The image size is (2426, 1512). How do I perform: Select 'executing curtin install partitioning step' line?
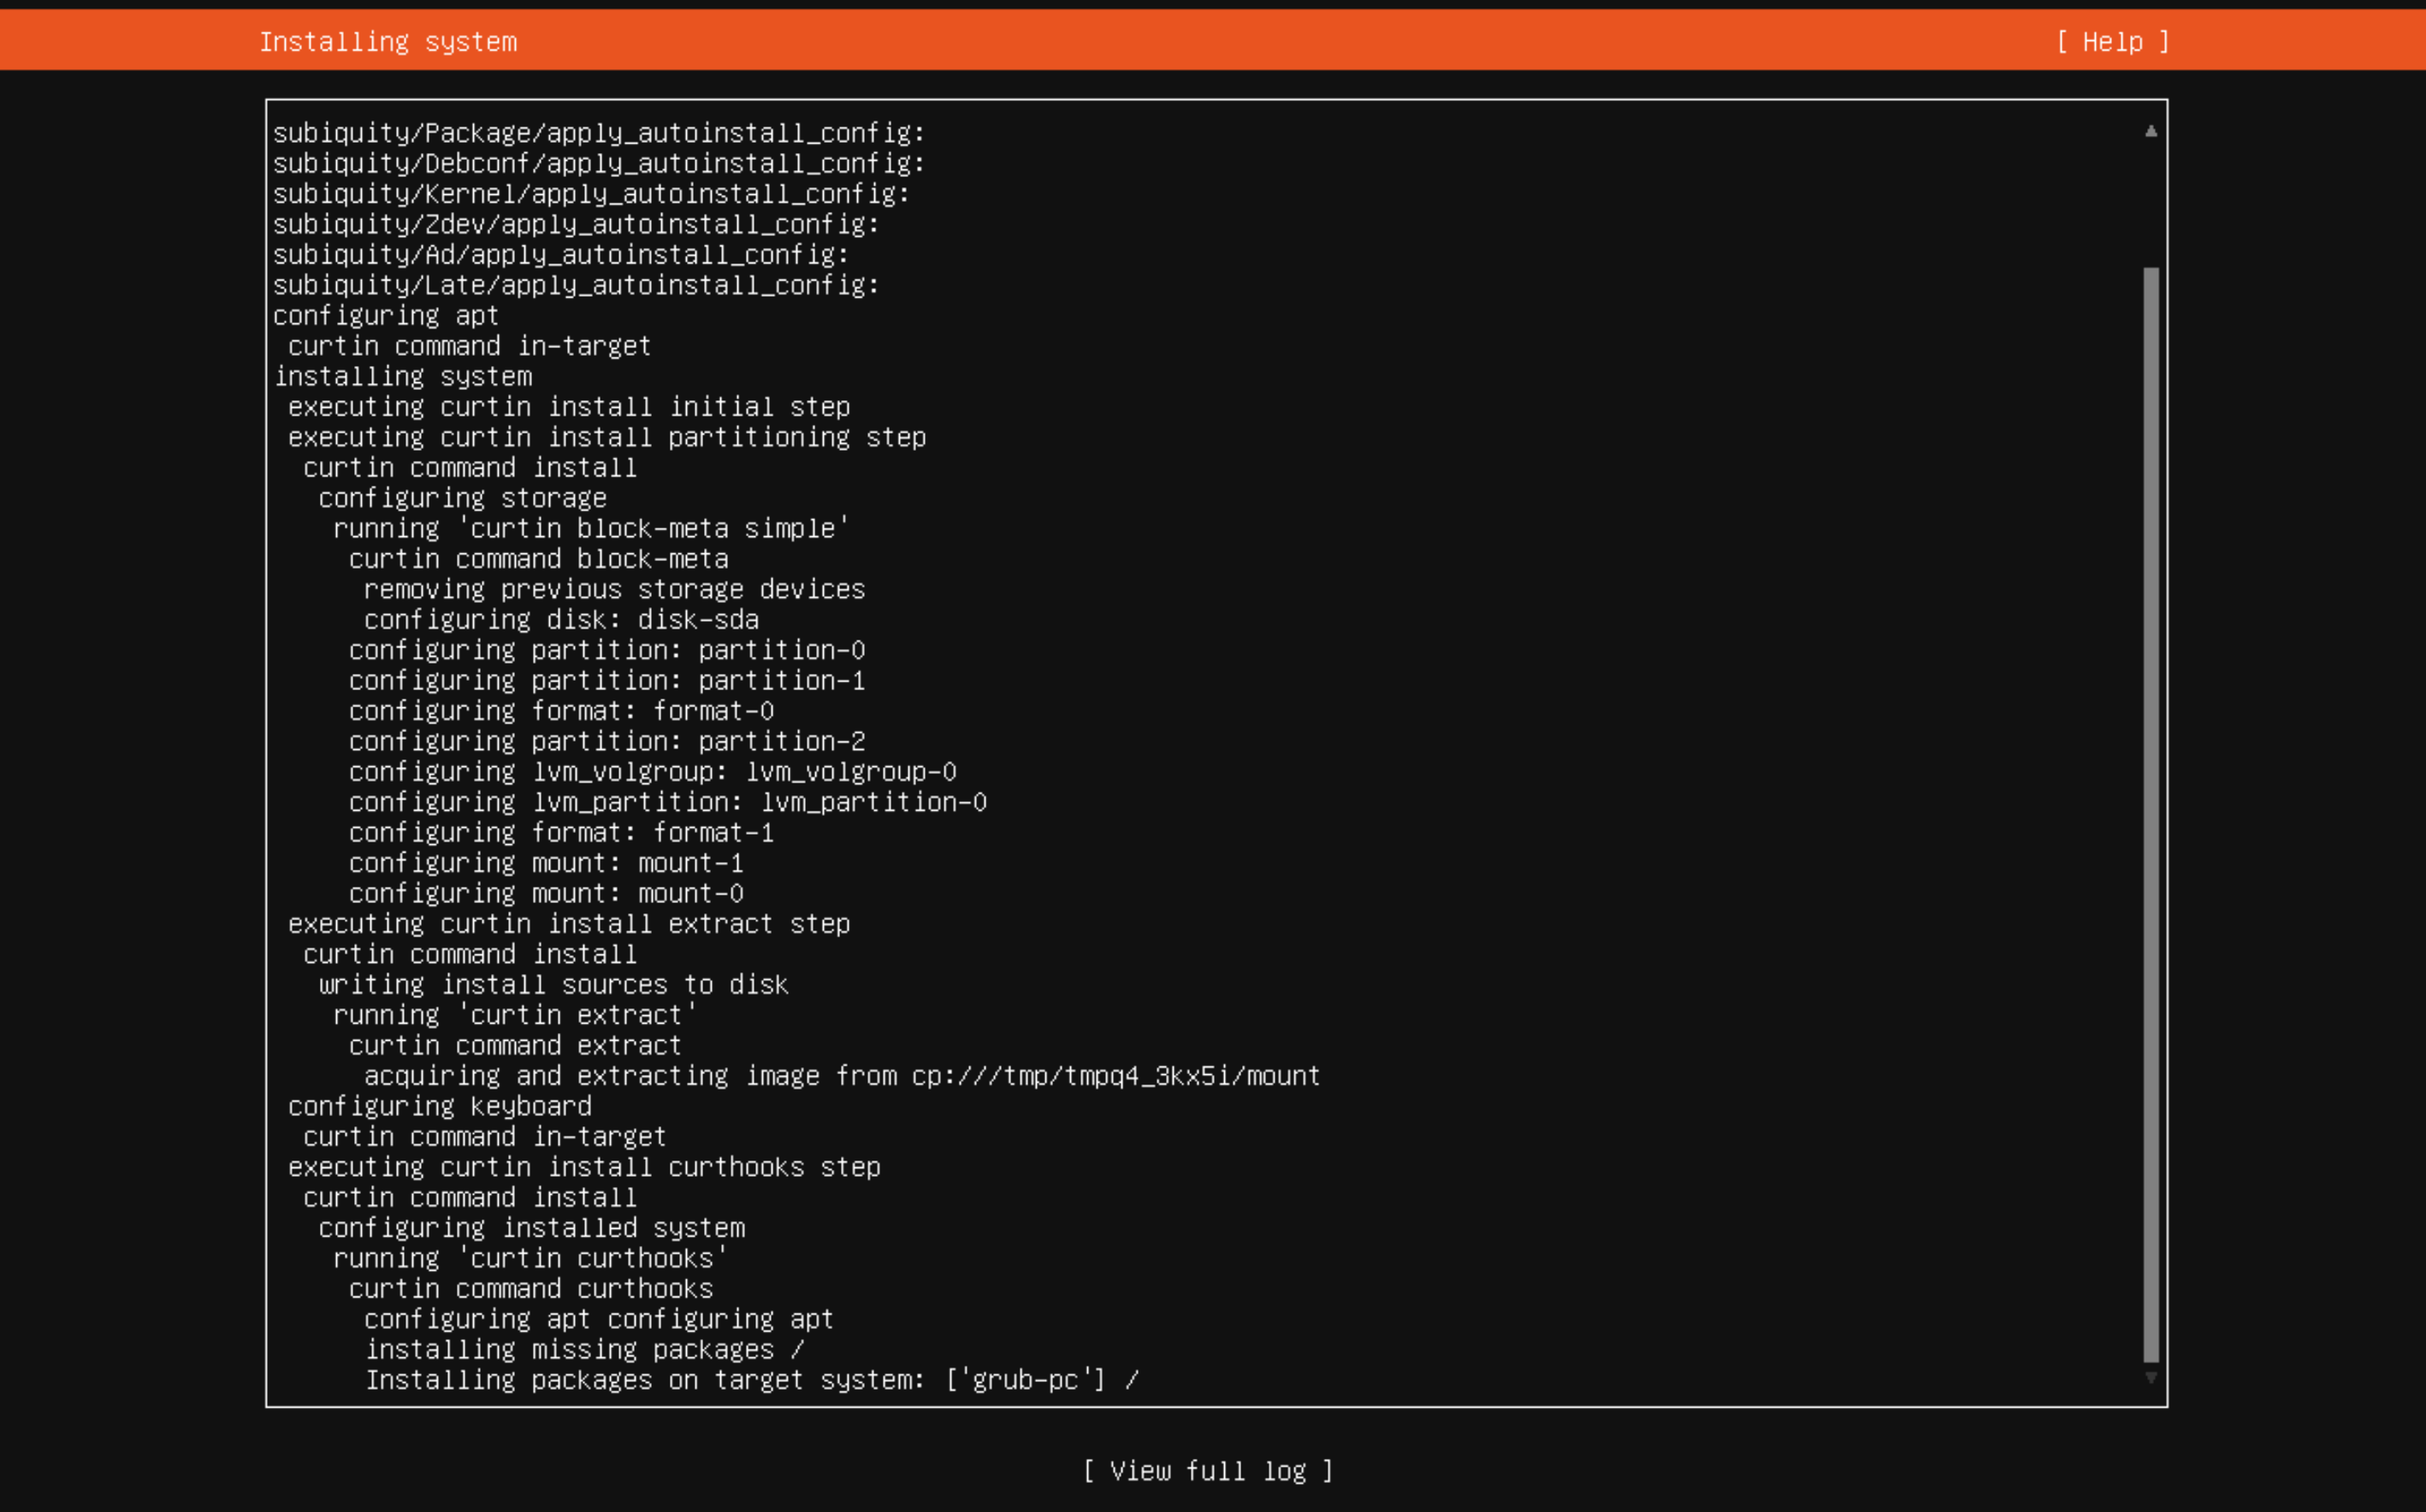pos(607,438)
